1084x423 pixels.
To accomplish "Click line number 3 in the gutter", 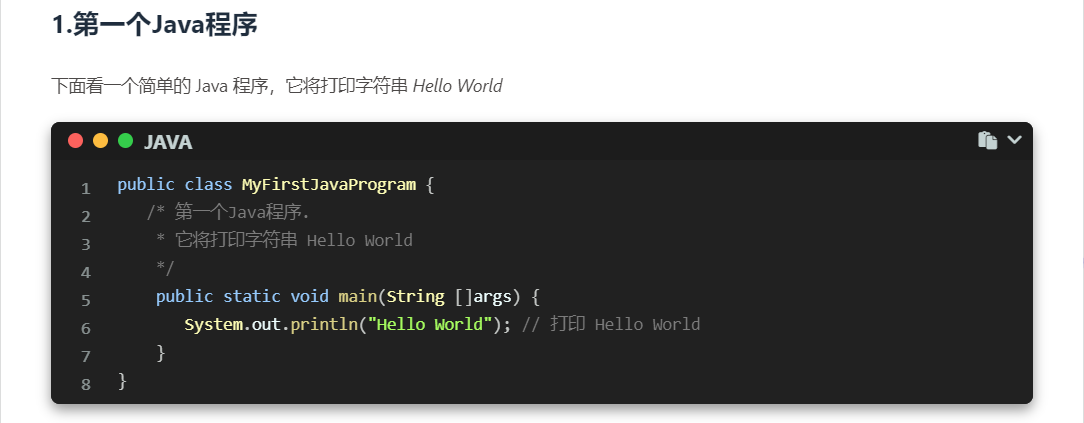I will coord(86,244).
